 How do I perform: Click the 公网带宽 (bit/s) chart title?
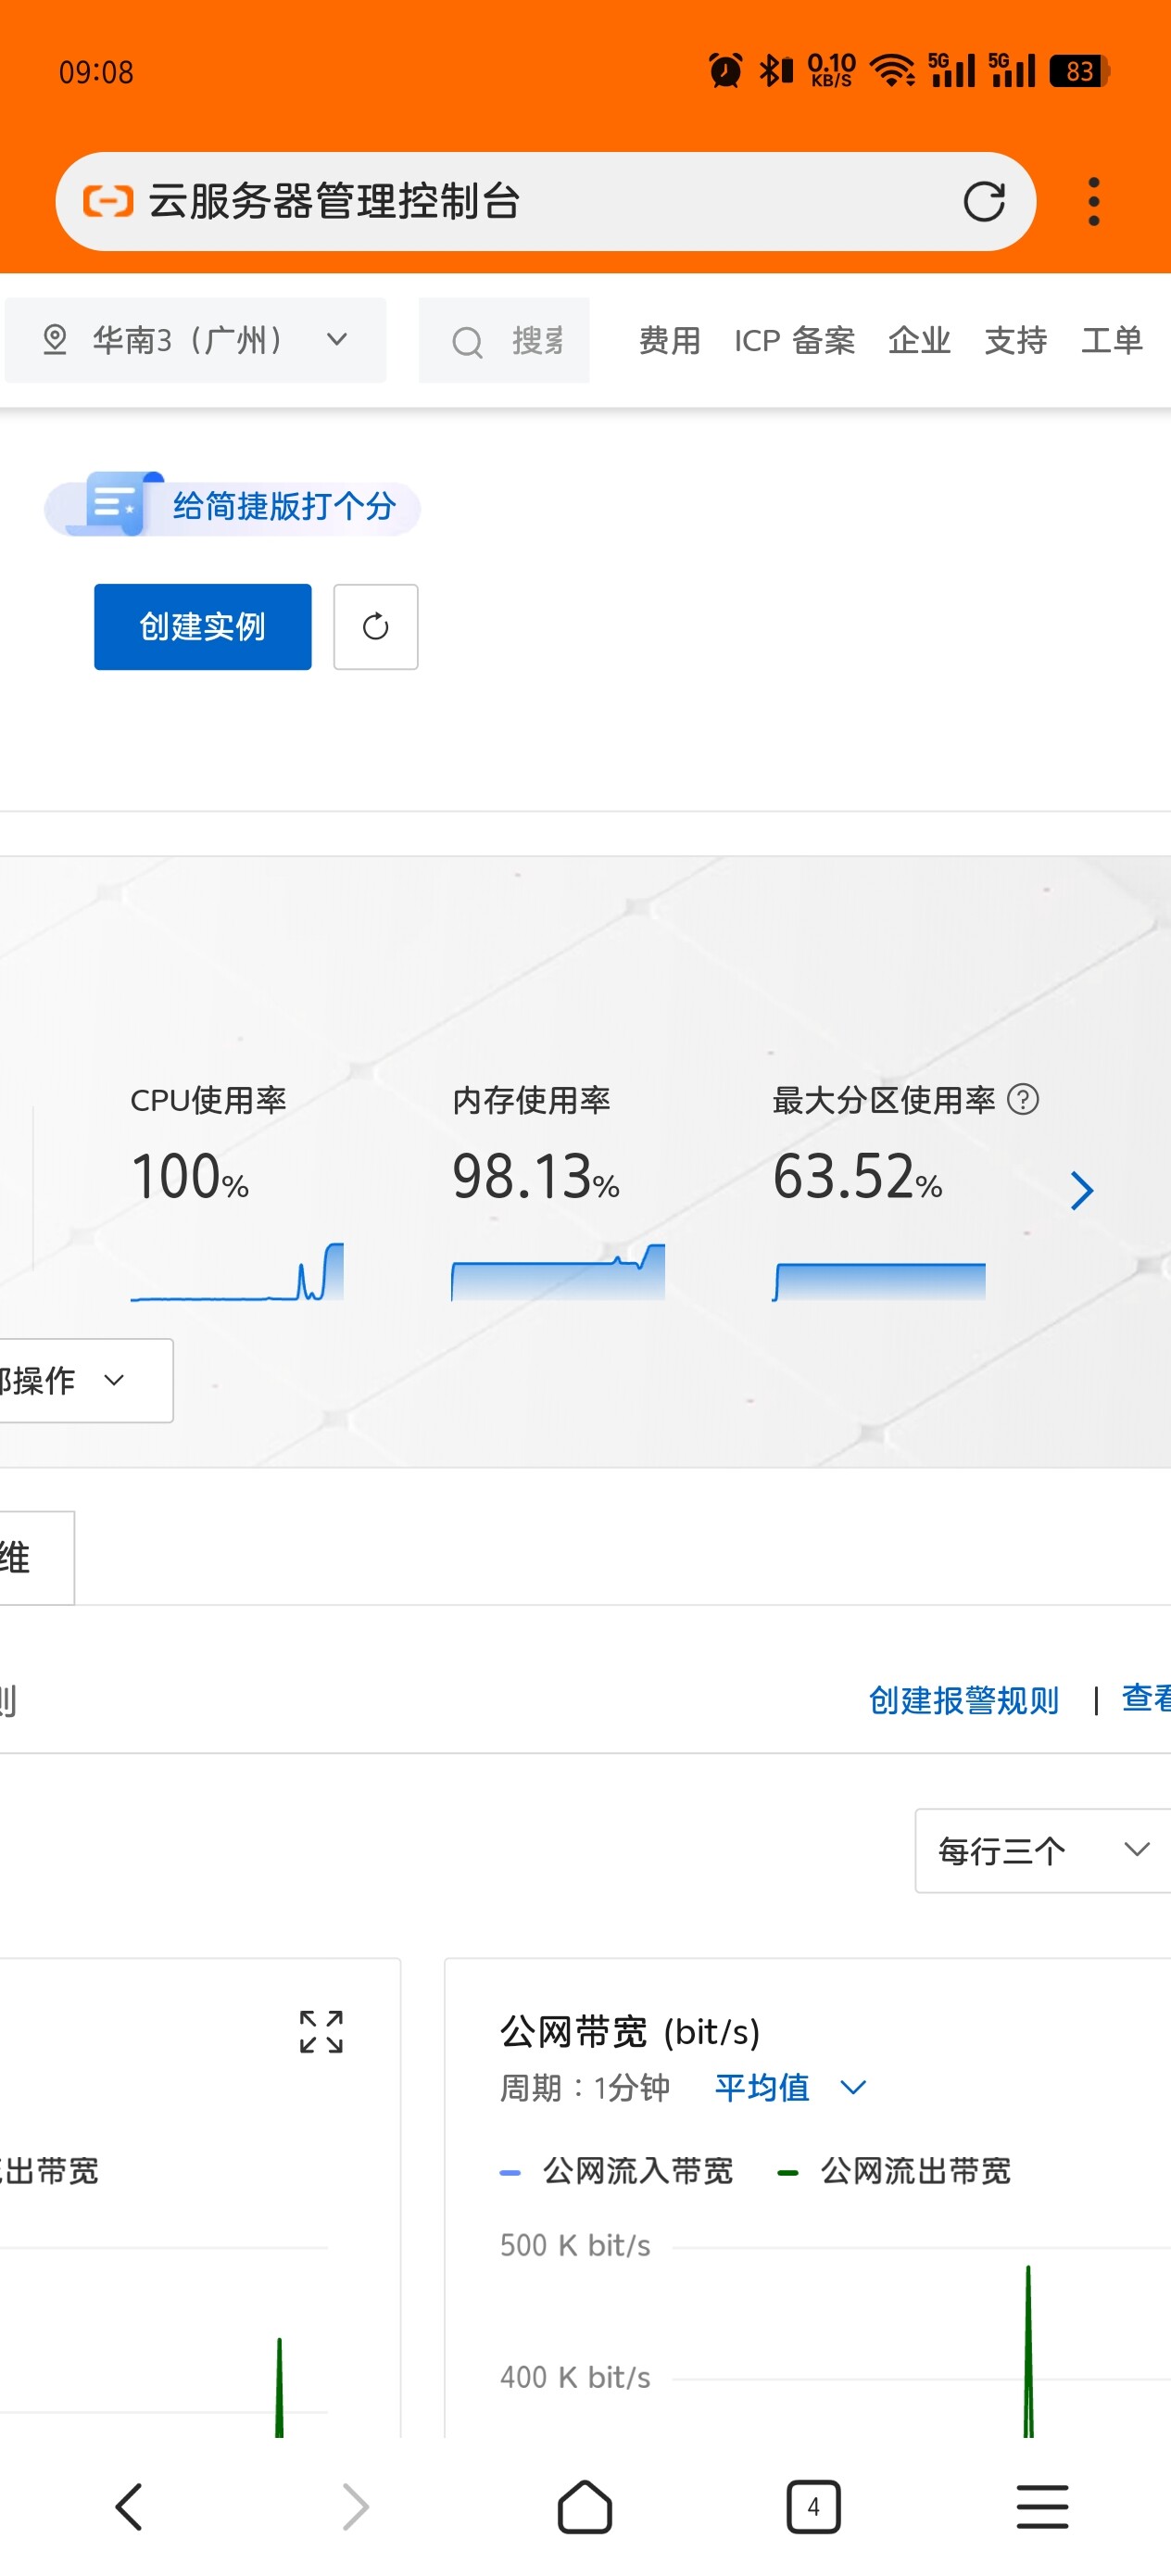point(630,2032)
